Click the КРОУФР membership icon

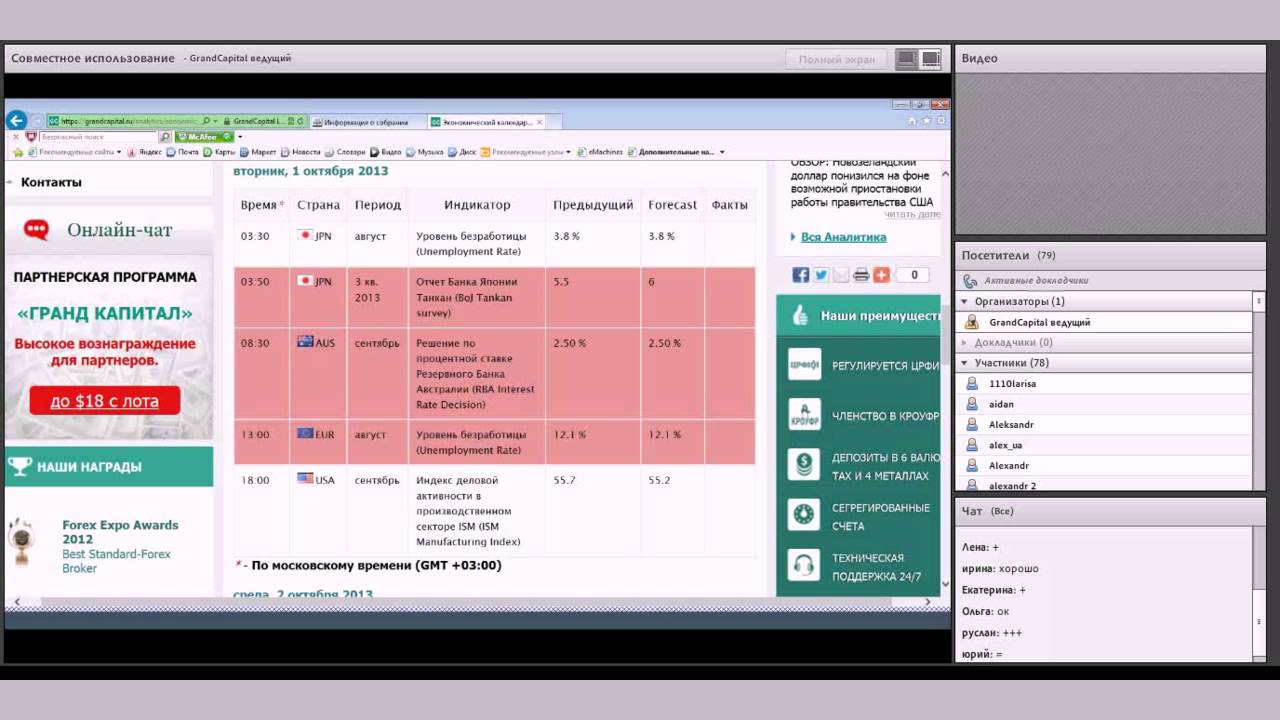pos(804,414)
